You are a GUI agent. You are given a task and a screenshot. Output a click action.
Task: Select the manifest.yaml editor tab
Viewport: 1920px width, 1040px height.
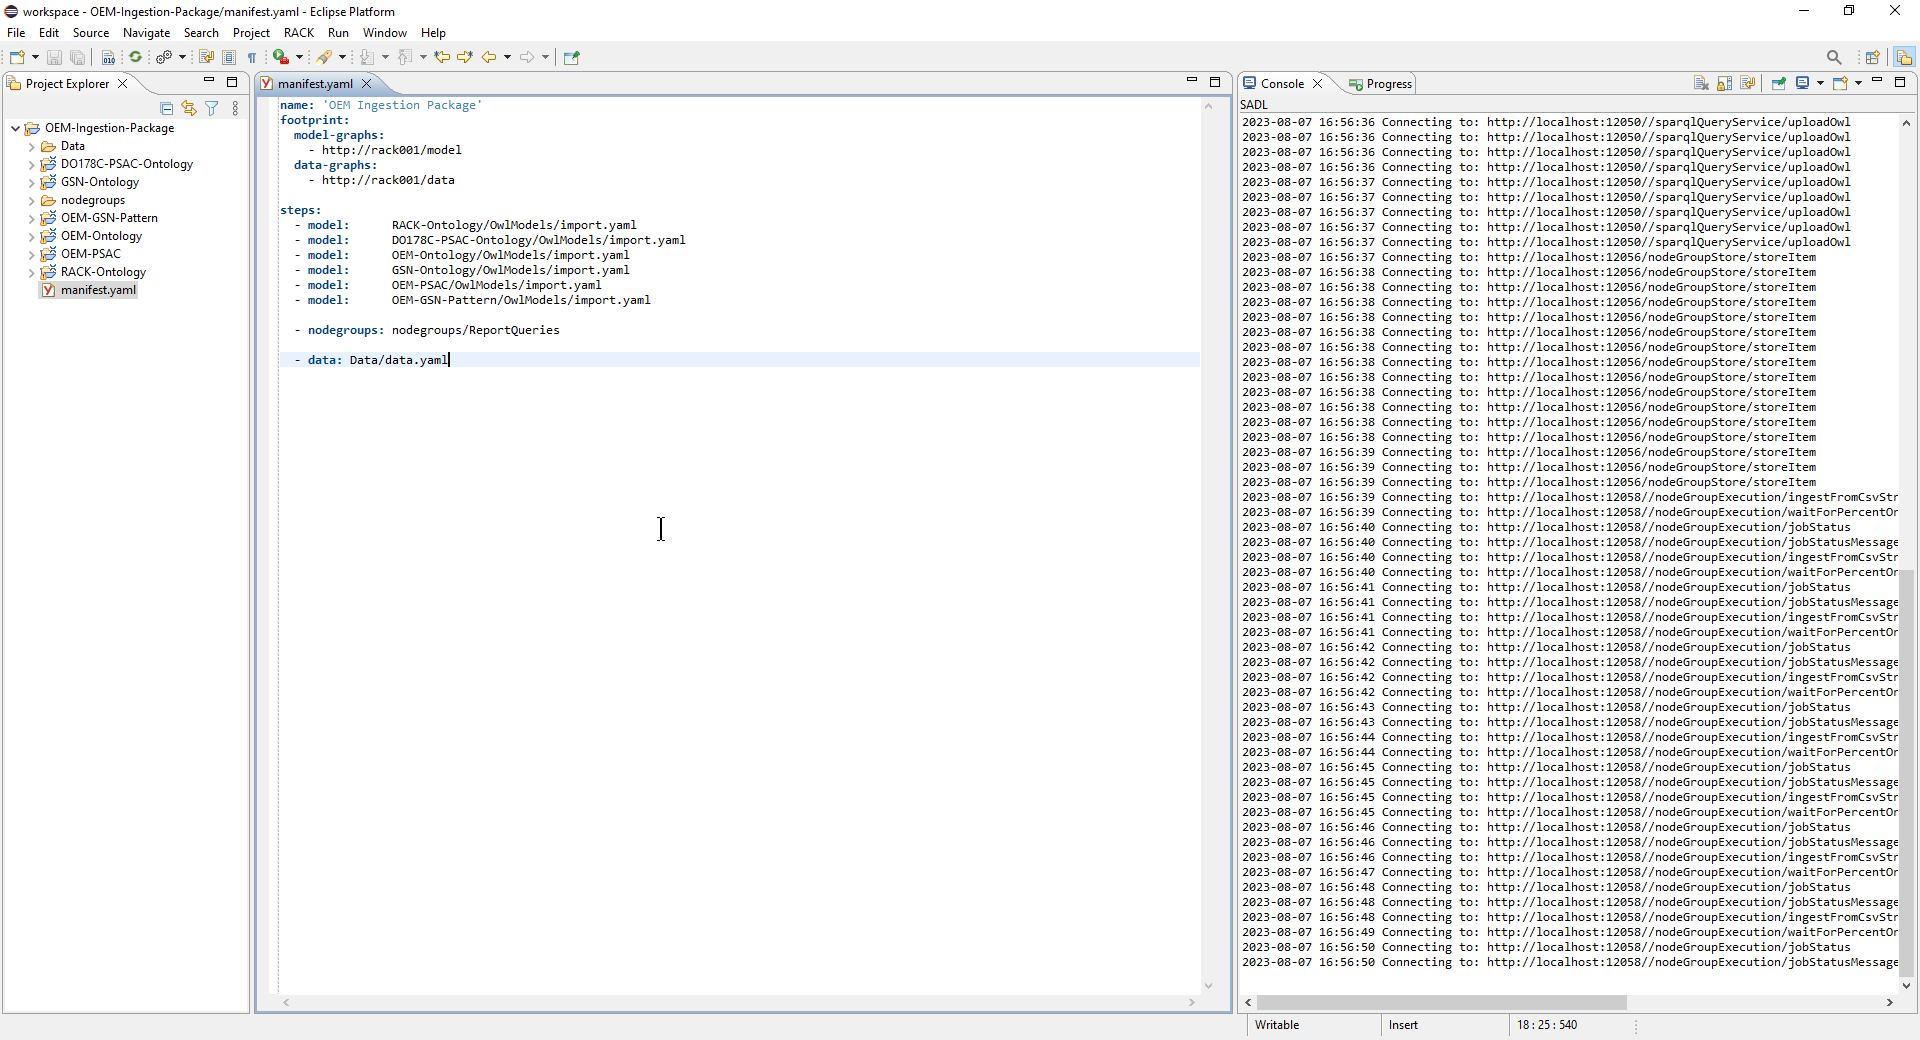point(315,84)
